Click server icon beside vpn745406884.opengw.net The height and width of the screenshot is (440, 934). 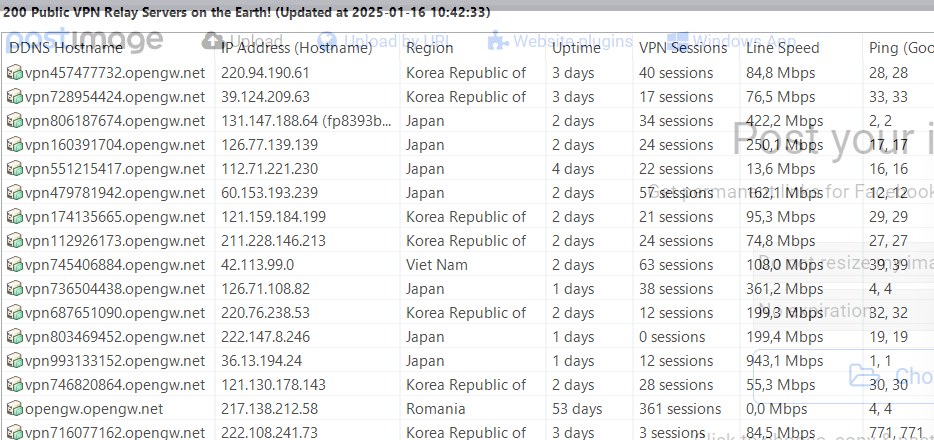click(15, 265)
